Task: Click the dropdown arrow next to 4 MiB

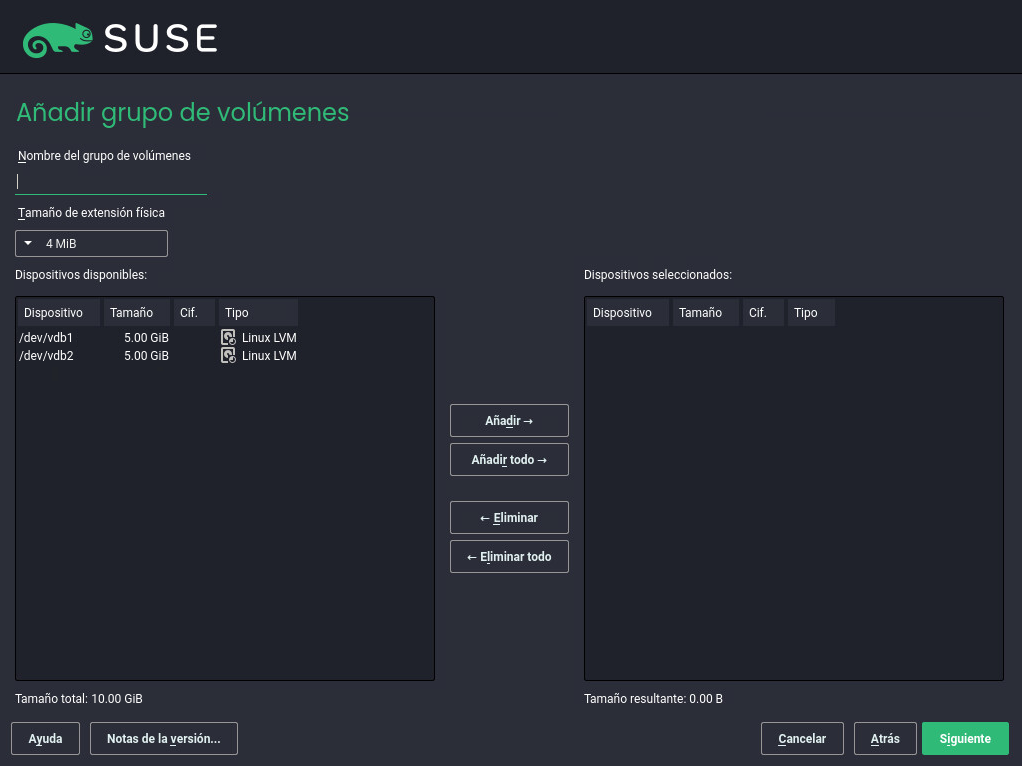Action: 28,244
